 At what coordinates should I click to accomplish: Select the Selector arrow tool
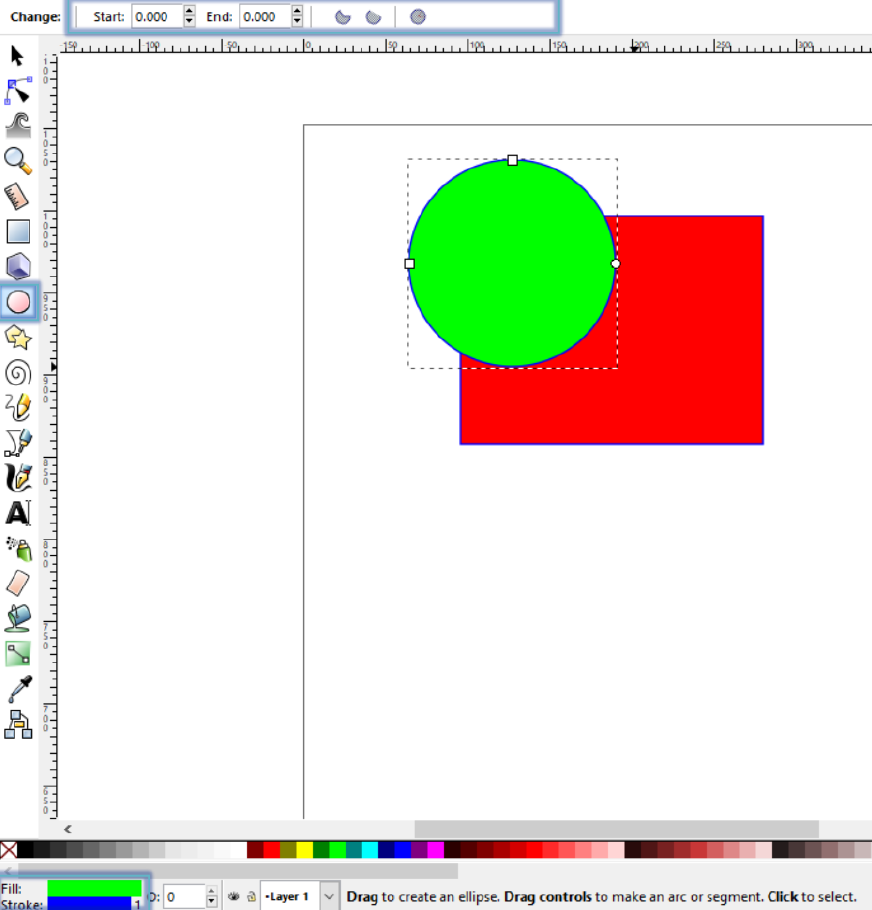click(17, 56)
